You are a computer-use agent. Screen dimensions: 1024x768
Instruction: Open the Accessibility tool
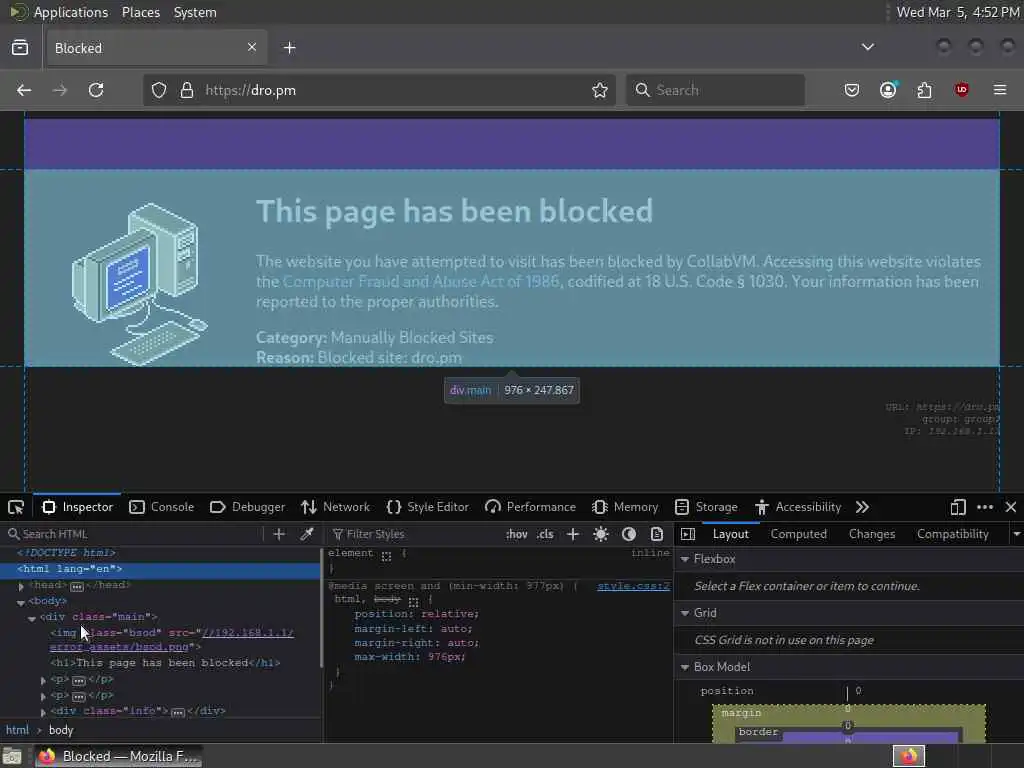pos(797,507)
